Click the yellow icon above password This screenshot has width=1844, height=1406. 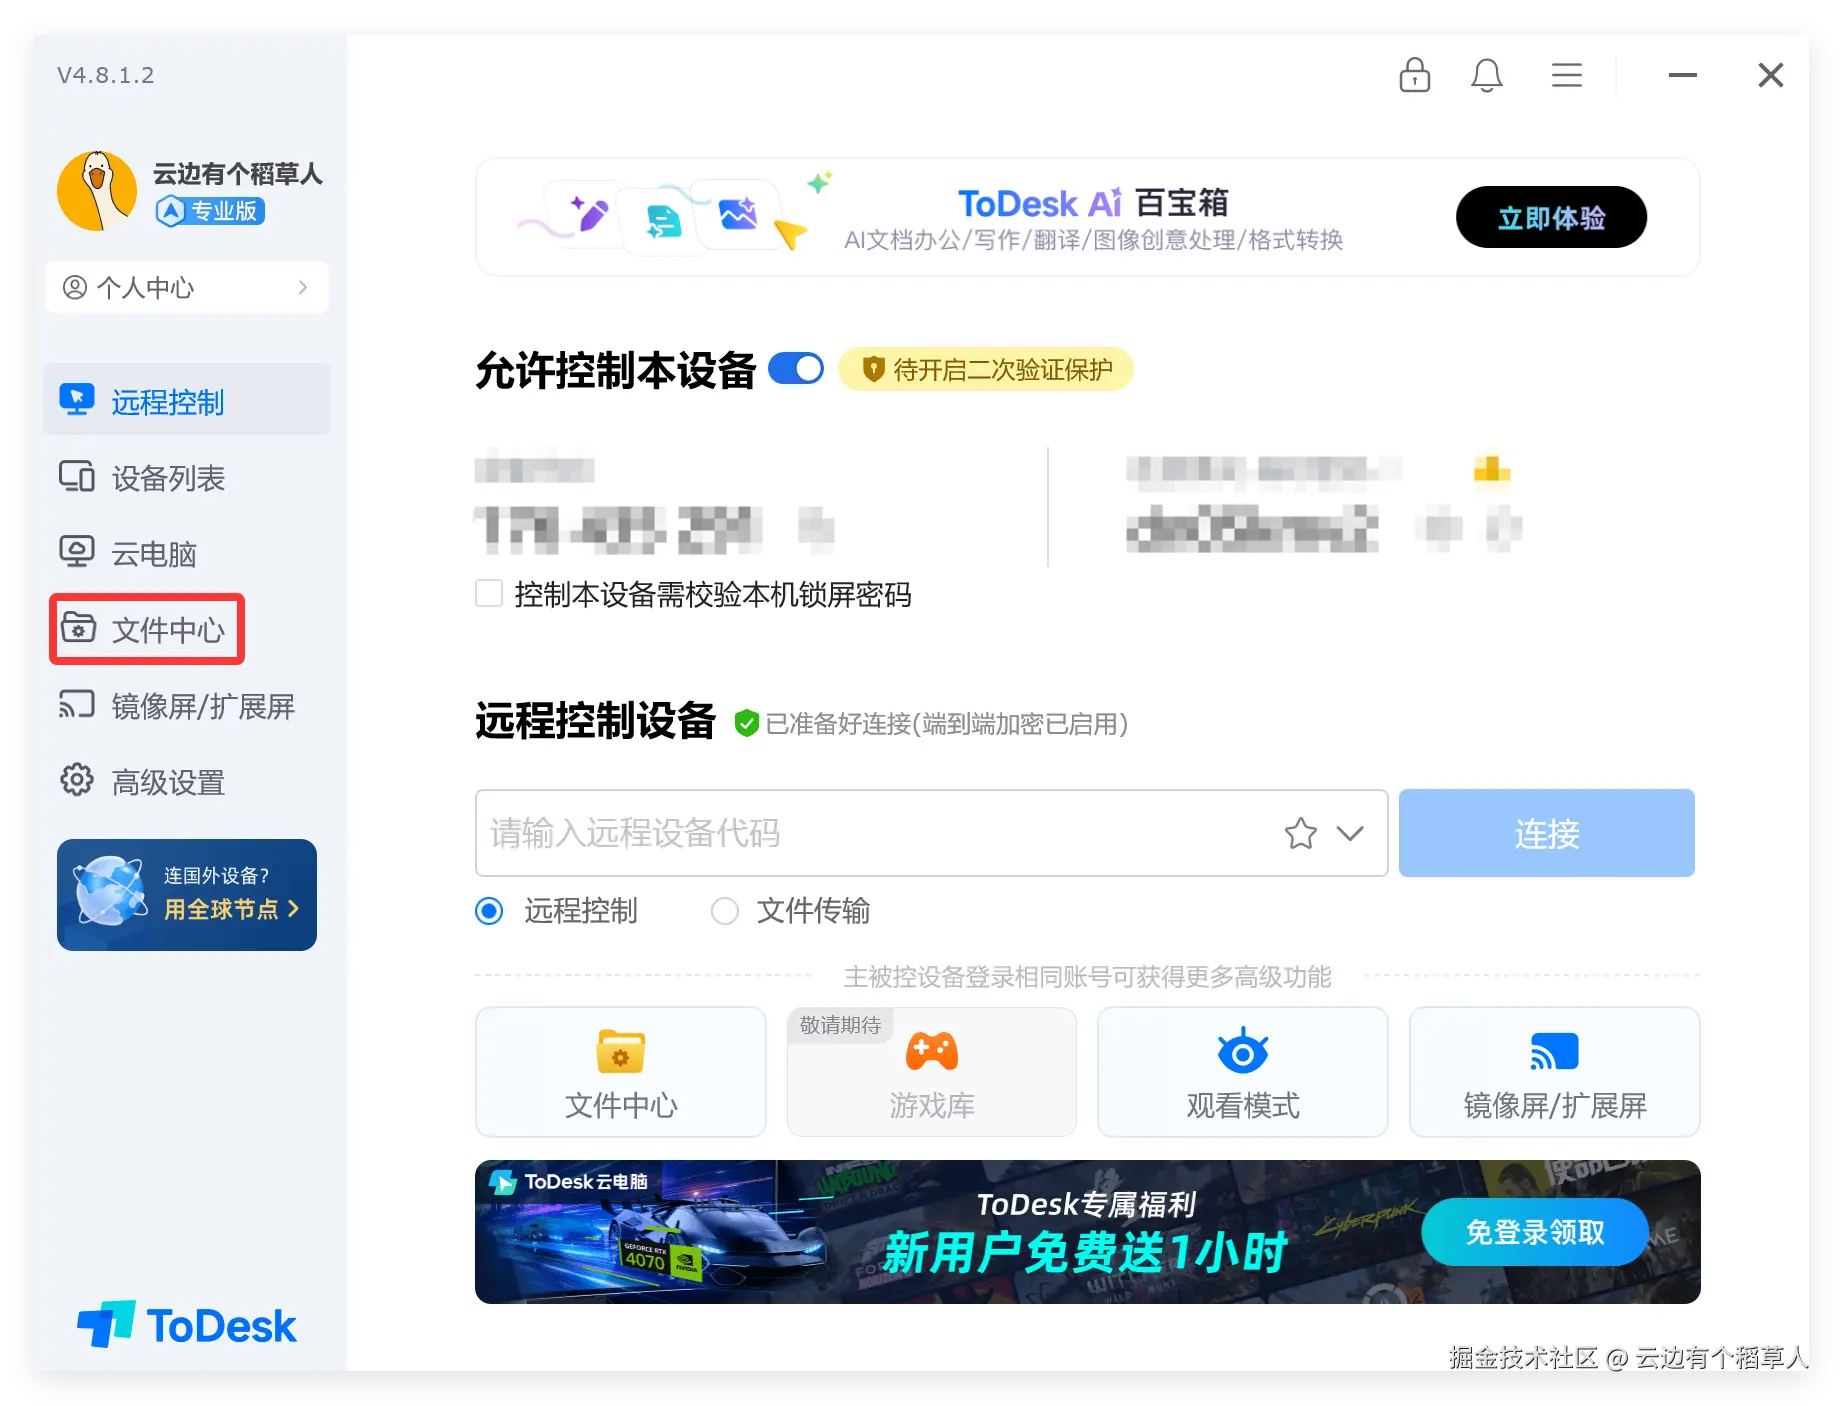(x=1491, y=469)
